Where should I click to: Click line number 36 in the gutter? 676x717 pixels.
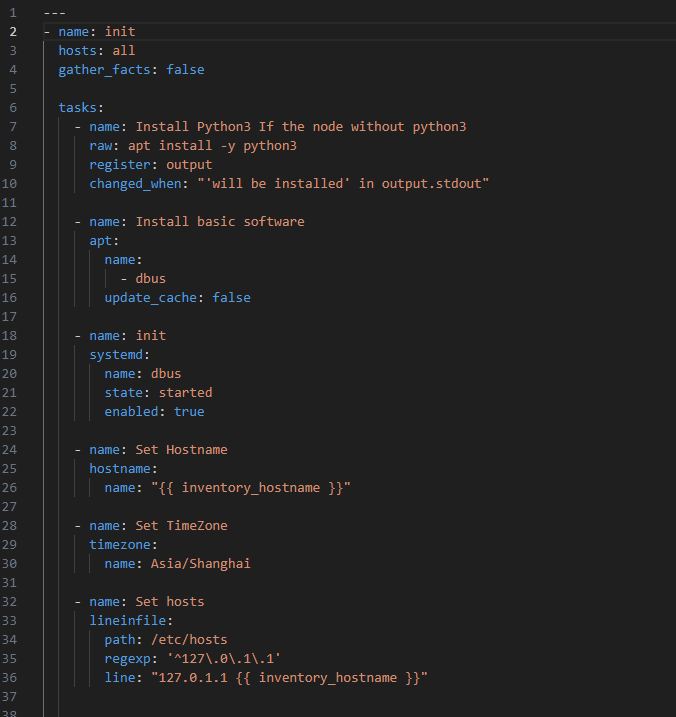pos(9,678)
